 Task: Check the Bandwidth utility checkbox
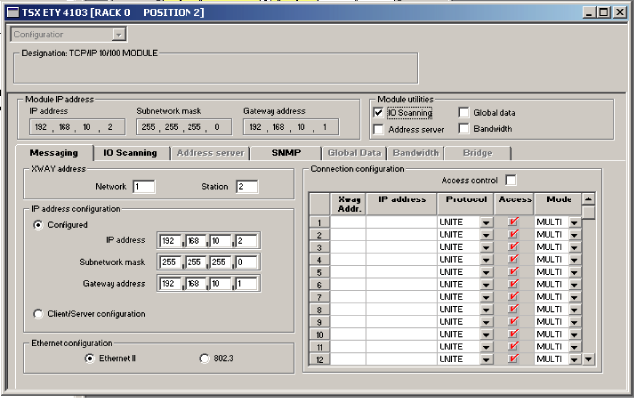coord(464,129)
